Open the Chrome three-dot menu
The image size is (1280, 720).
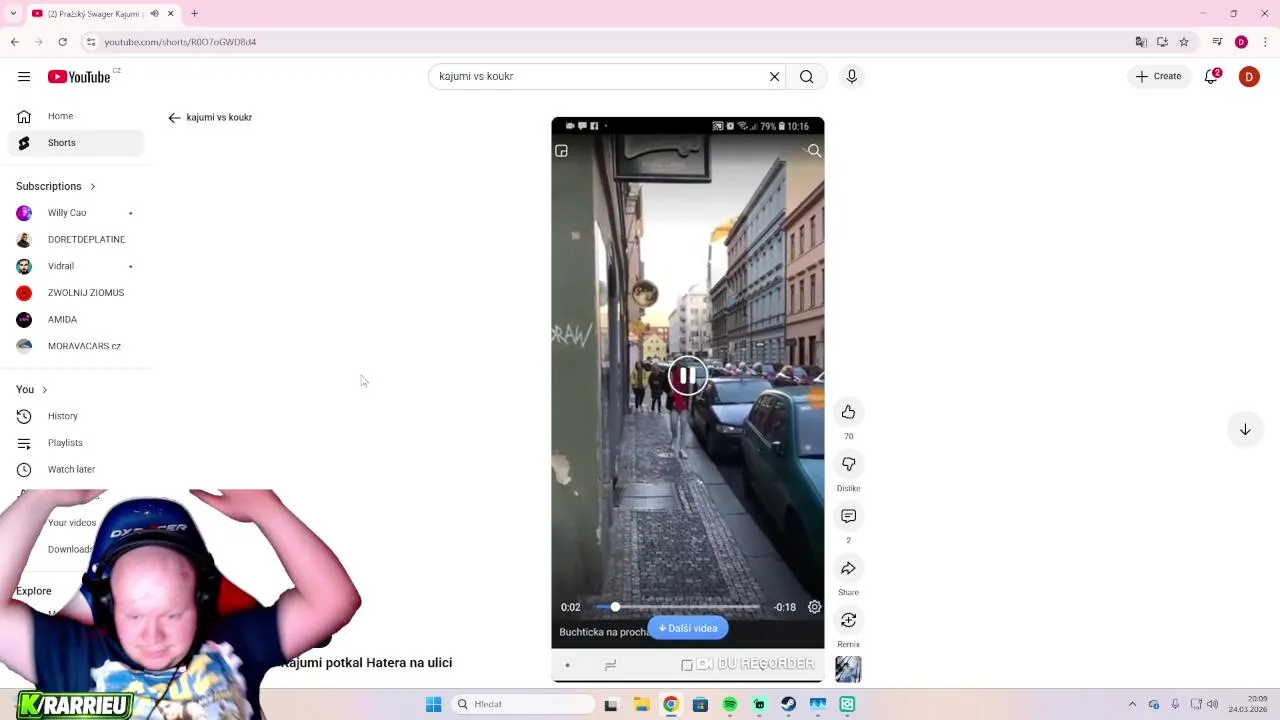click(x=1265, y=42)
